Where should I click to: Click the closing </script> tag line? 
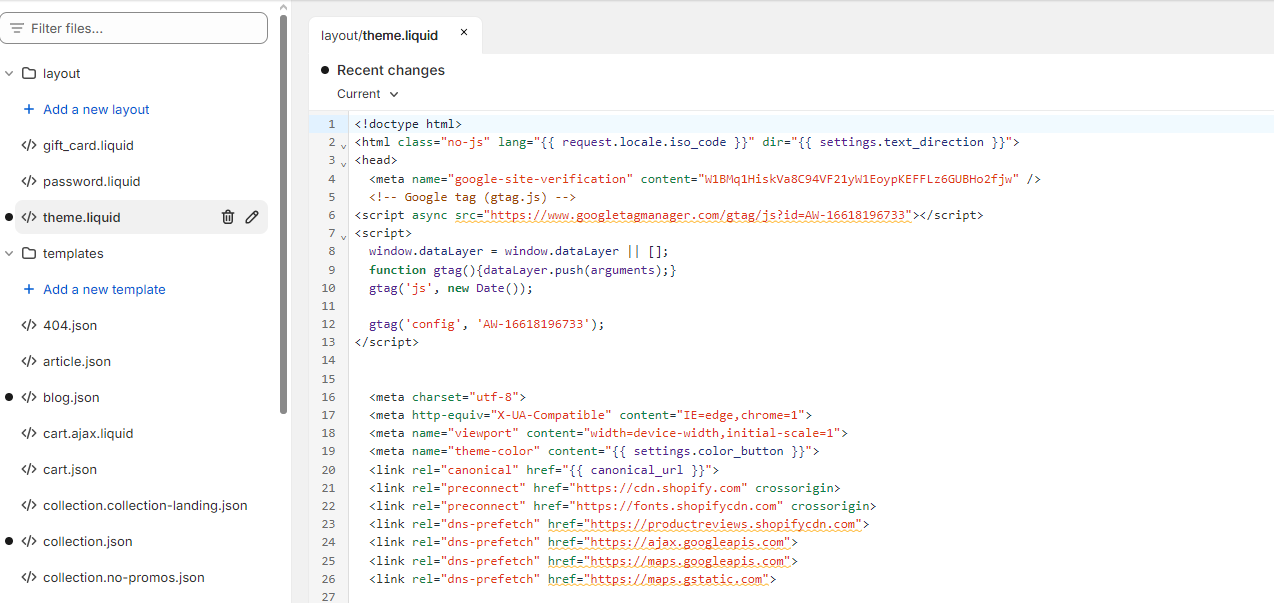pos(386,342)
